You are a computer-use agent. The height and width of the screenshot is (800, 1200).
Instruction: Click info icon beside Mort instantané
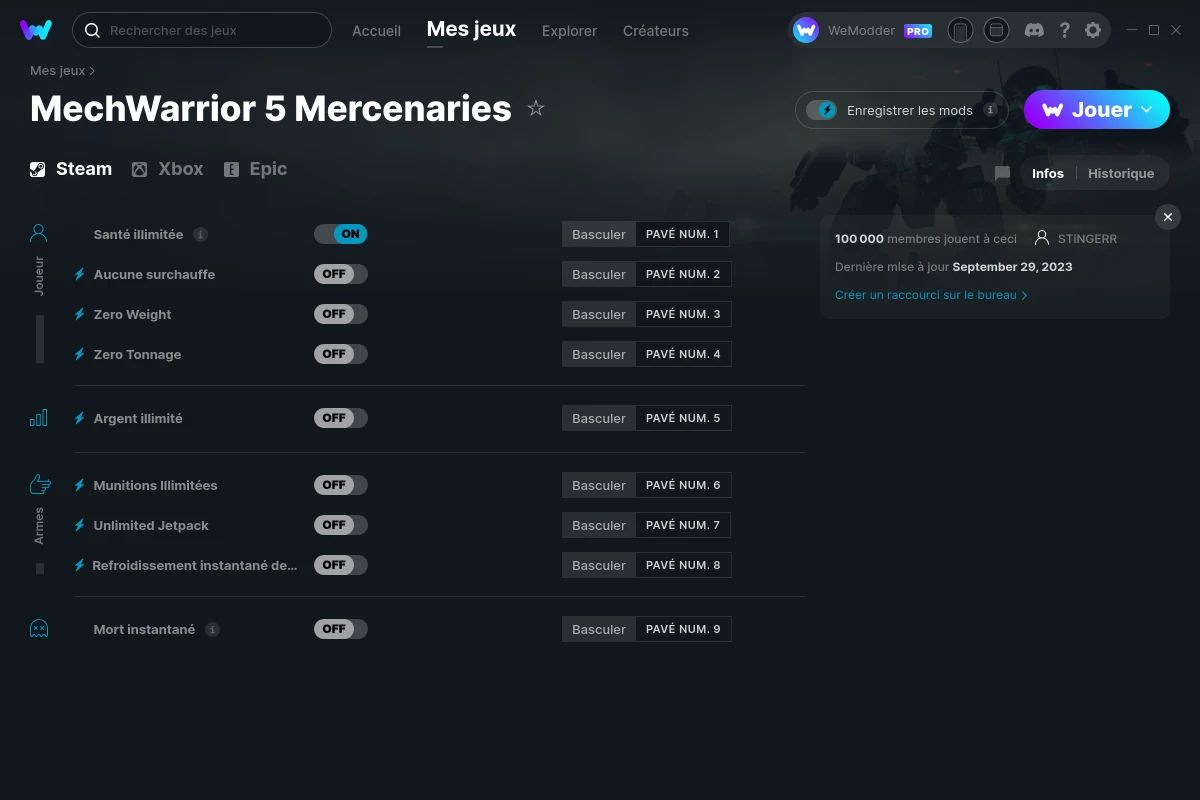(212, 629)
